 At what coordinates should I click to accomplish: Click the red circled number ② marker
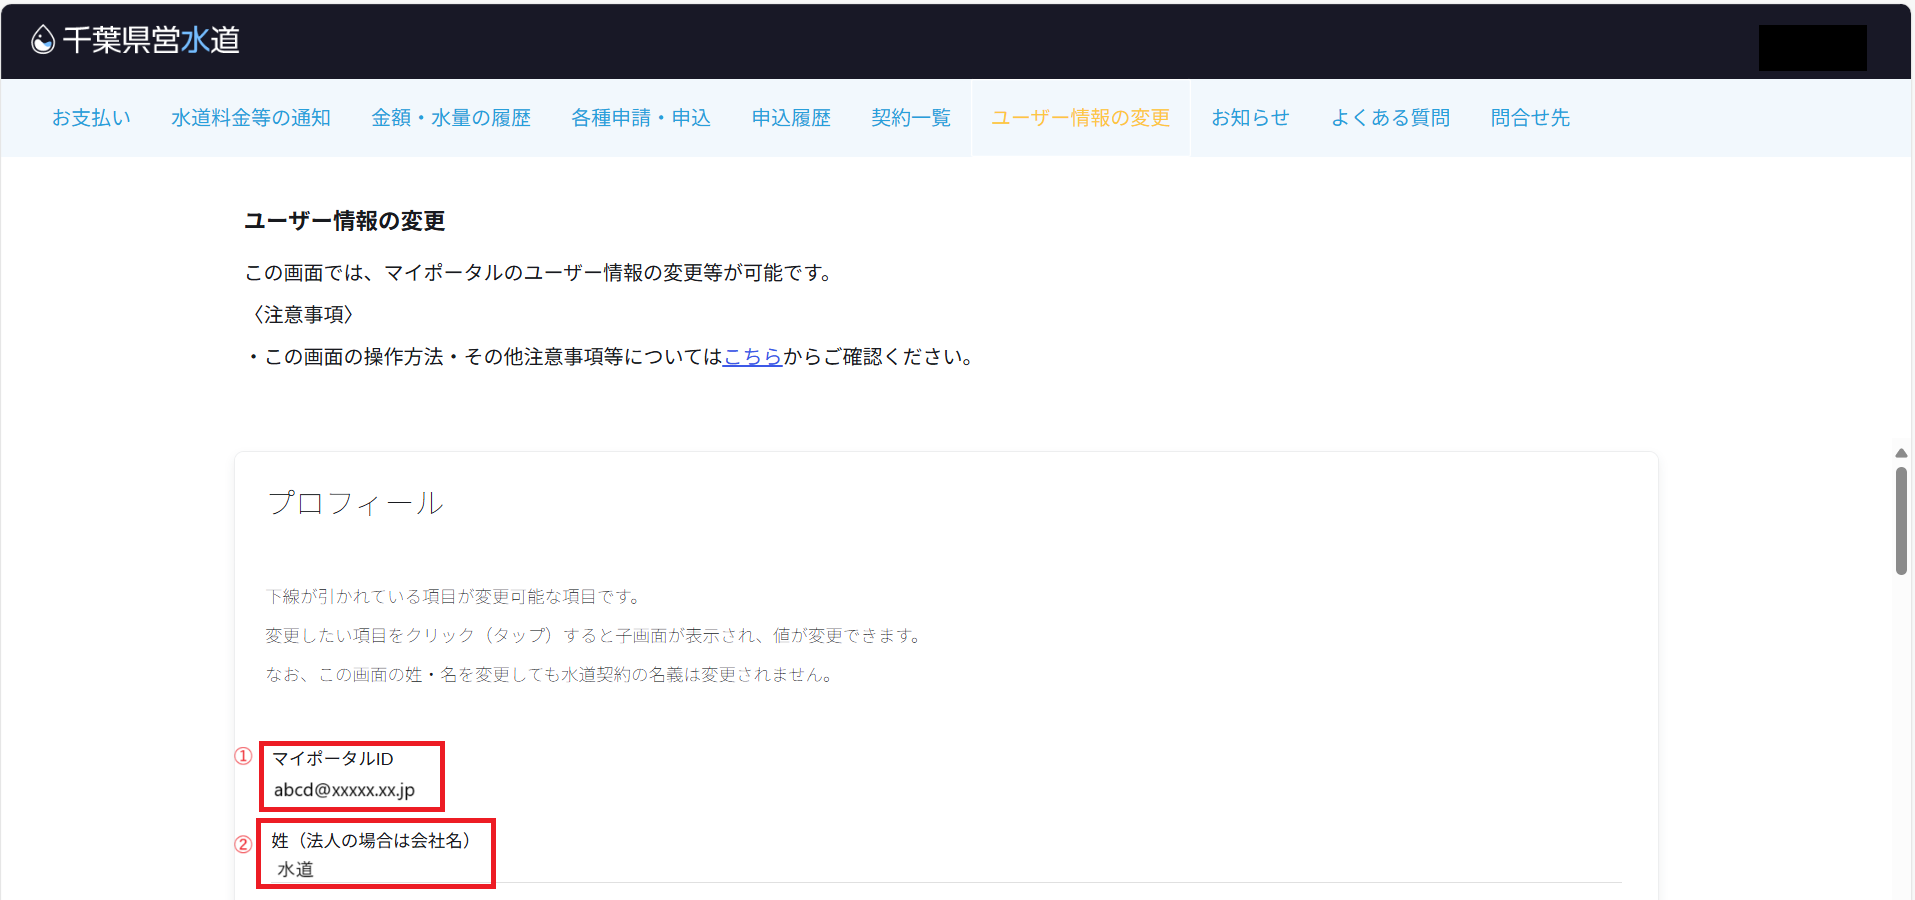click(x=243, y=844)
